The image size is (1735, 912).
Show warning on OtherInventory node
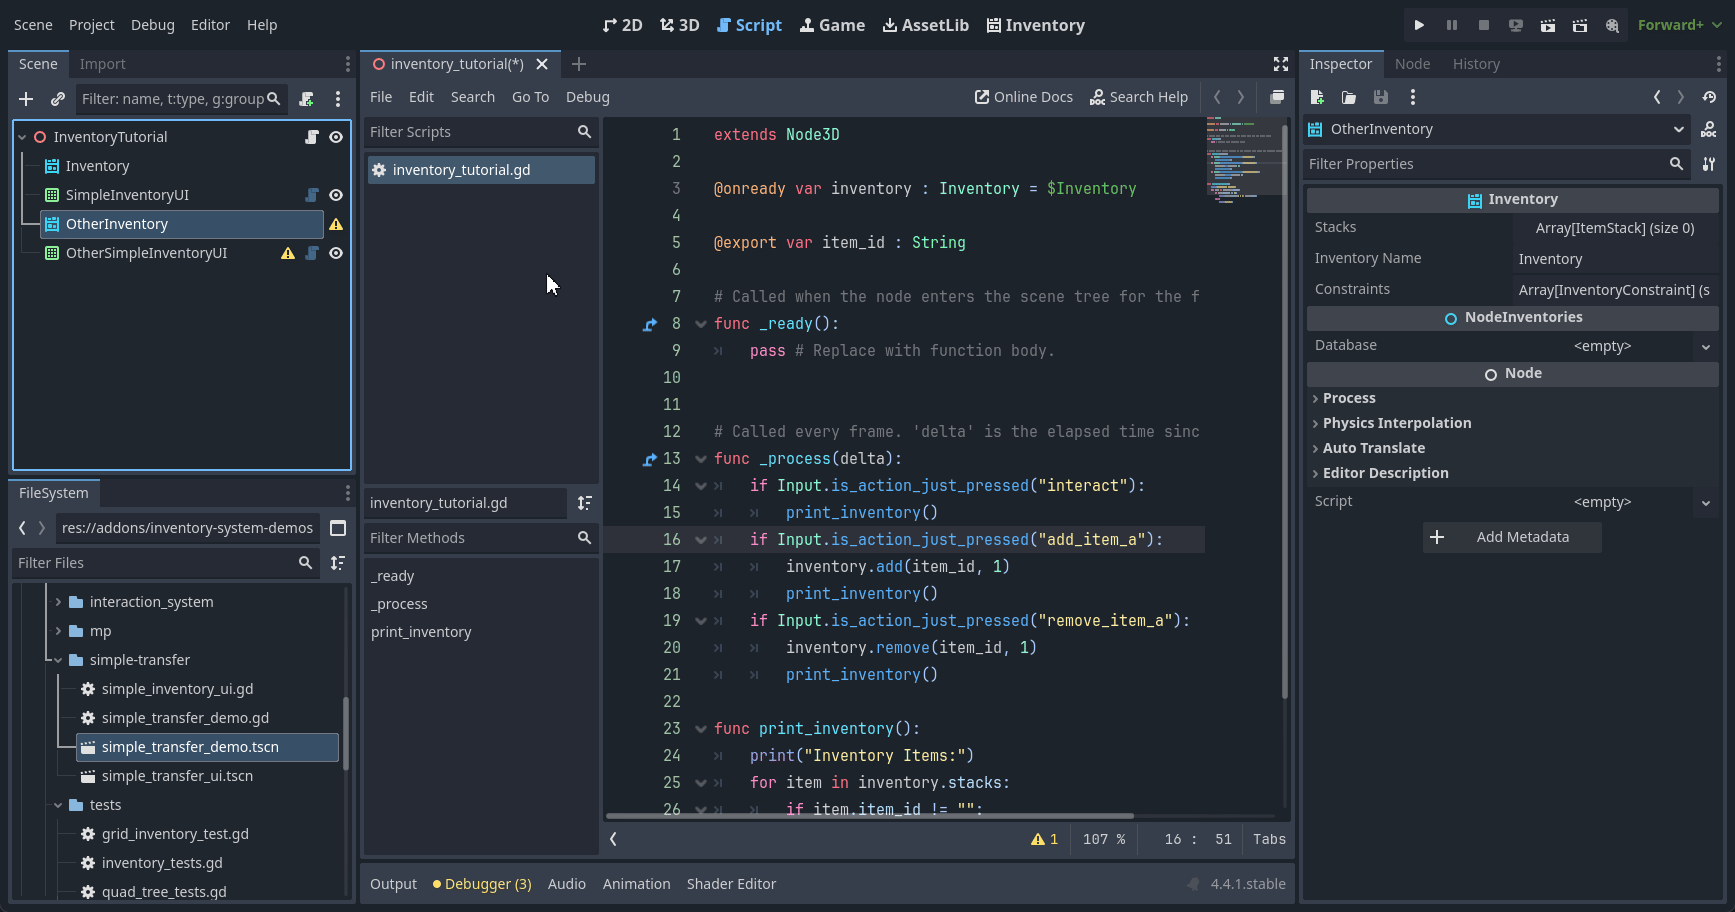point(336,224)
